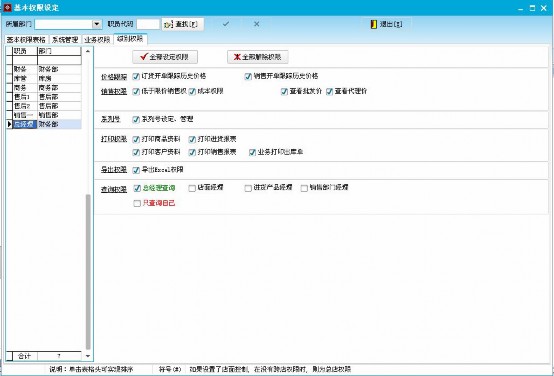Screen dimensions: 554x376
Task: Disable the 导出Excel权限 checkbox
Action: coord(136,170)
